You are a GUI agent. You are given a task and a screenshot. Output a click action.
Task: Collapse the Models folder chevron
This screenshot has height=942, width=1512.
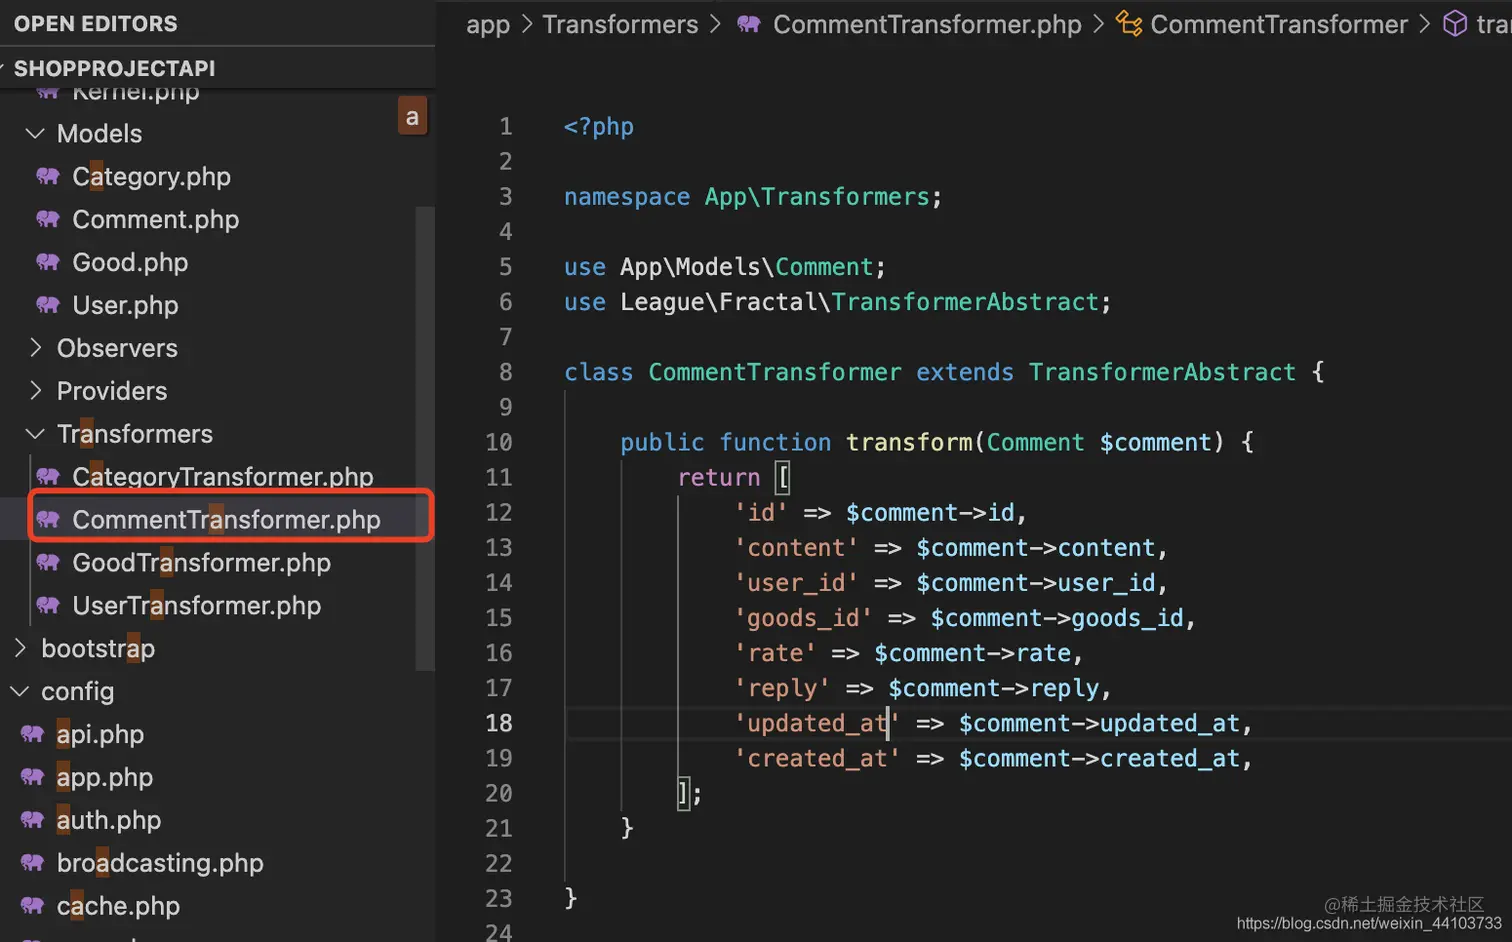(35, 134)
